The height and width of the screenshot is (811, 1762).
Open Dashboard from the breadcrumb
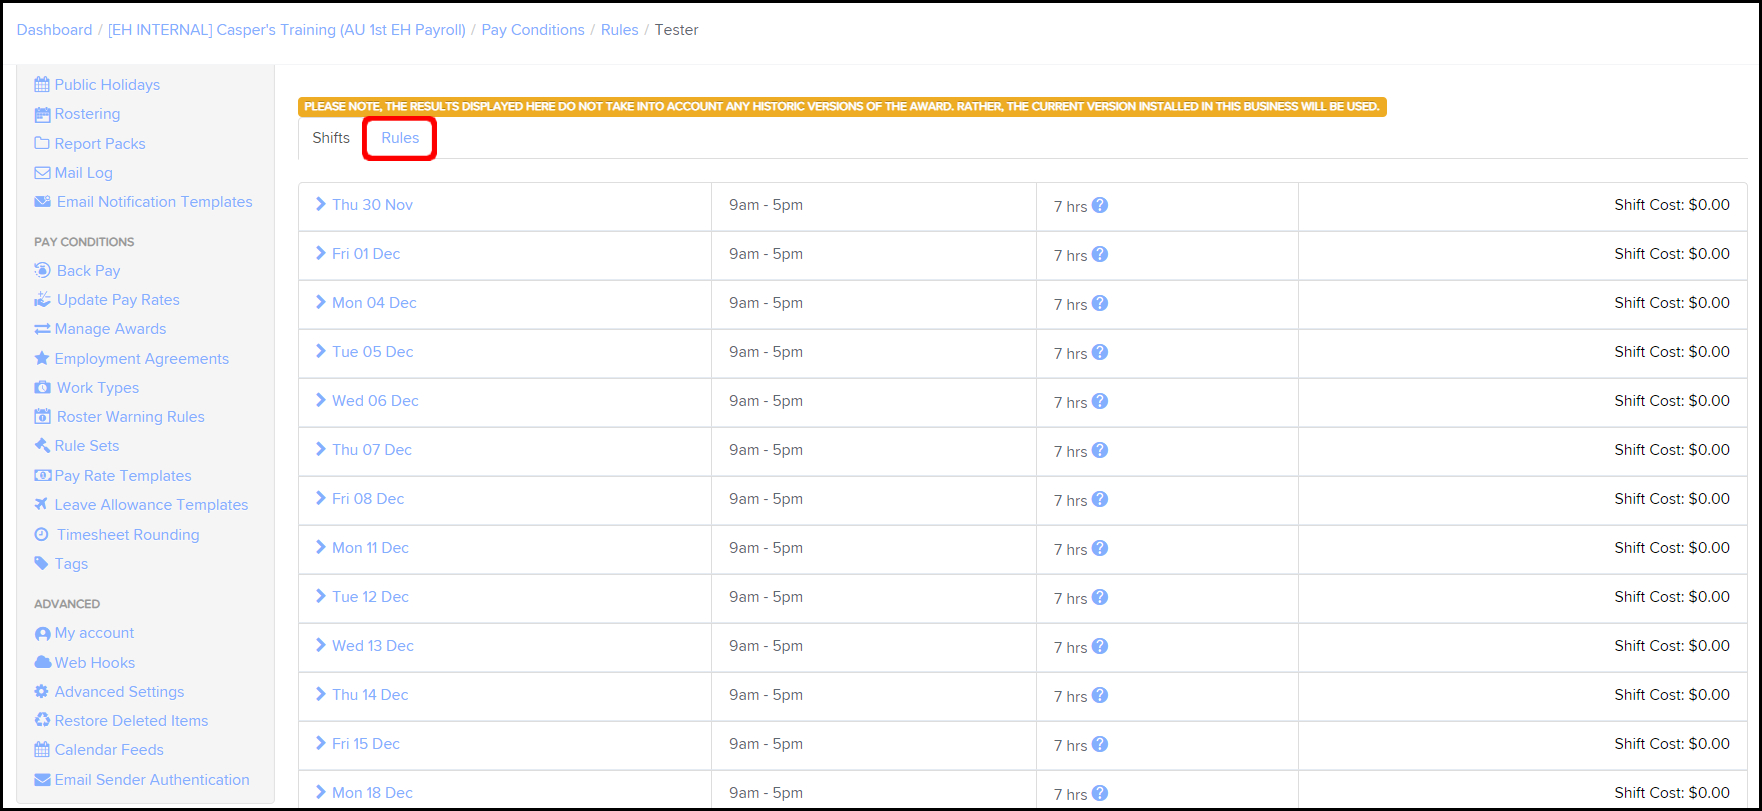[x=54, y=30]
